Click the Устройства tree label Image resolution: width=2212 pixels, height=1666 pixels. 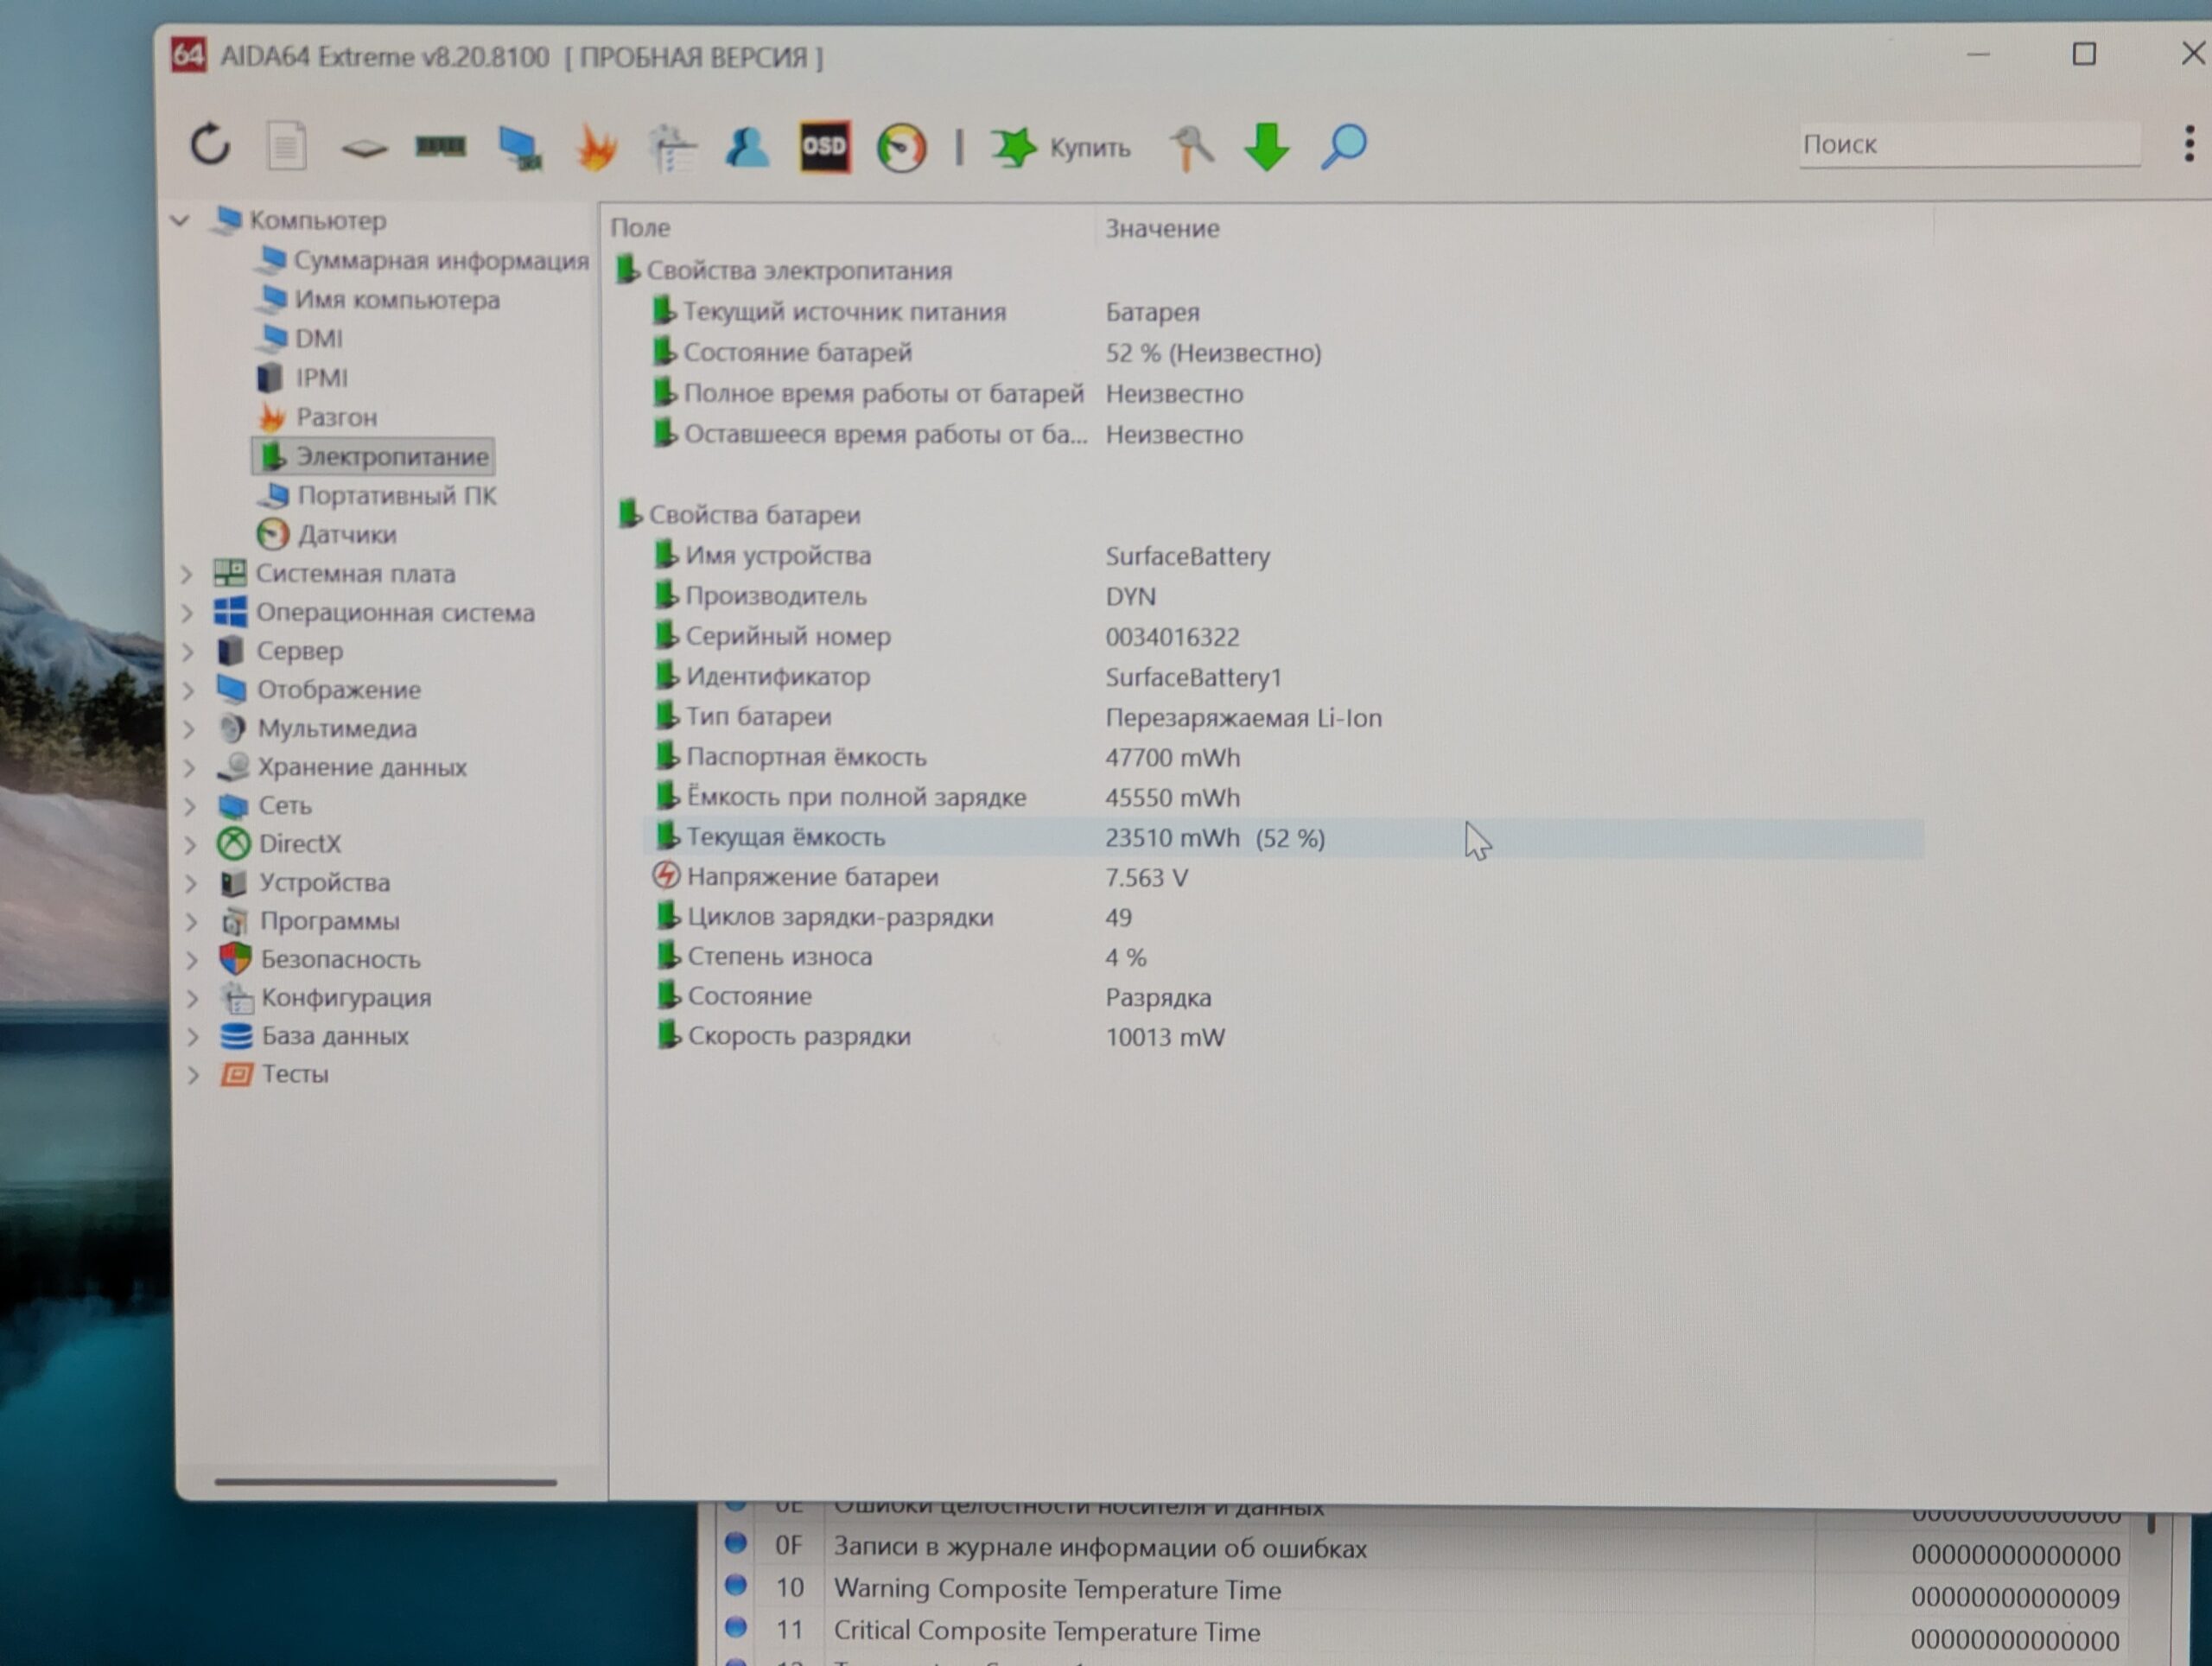point(325,882)
